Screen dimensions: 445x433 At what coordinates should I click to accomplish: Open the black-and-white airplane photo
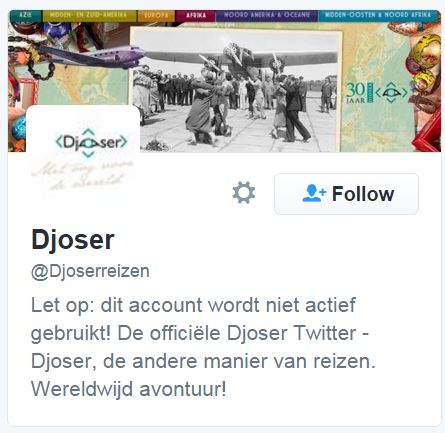click(236, 90)
